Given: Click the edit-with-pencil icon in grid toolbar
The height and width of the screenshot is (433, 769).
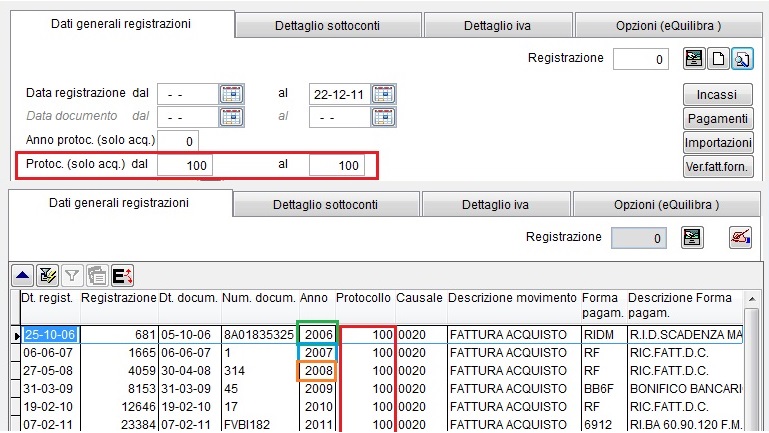Looking at the screenshot, I should point(47,275).
